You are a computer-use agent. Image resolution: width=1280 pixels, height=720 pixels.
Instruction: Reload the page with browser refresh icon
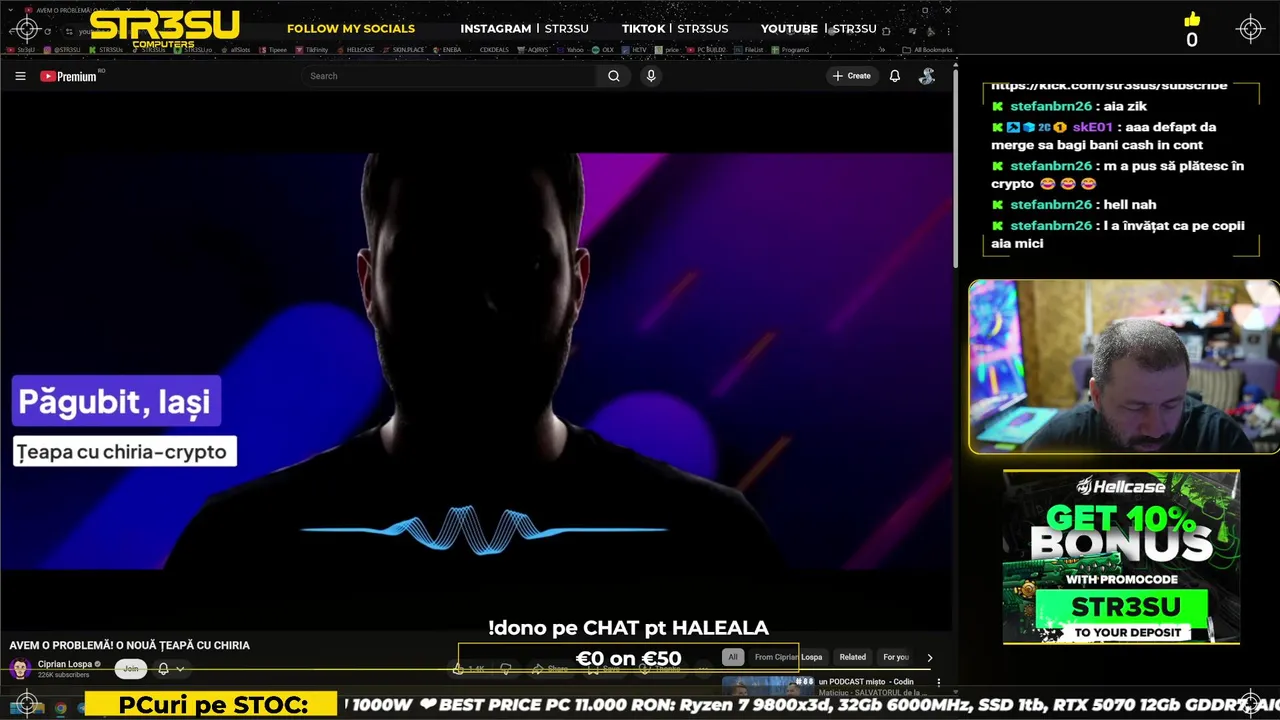47,31
